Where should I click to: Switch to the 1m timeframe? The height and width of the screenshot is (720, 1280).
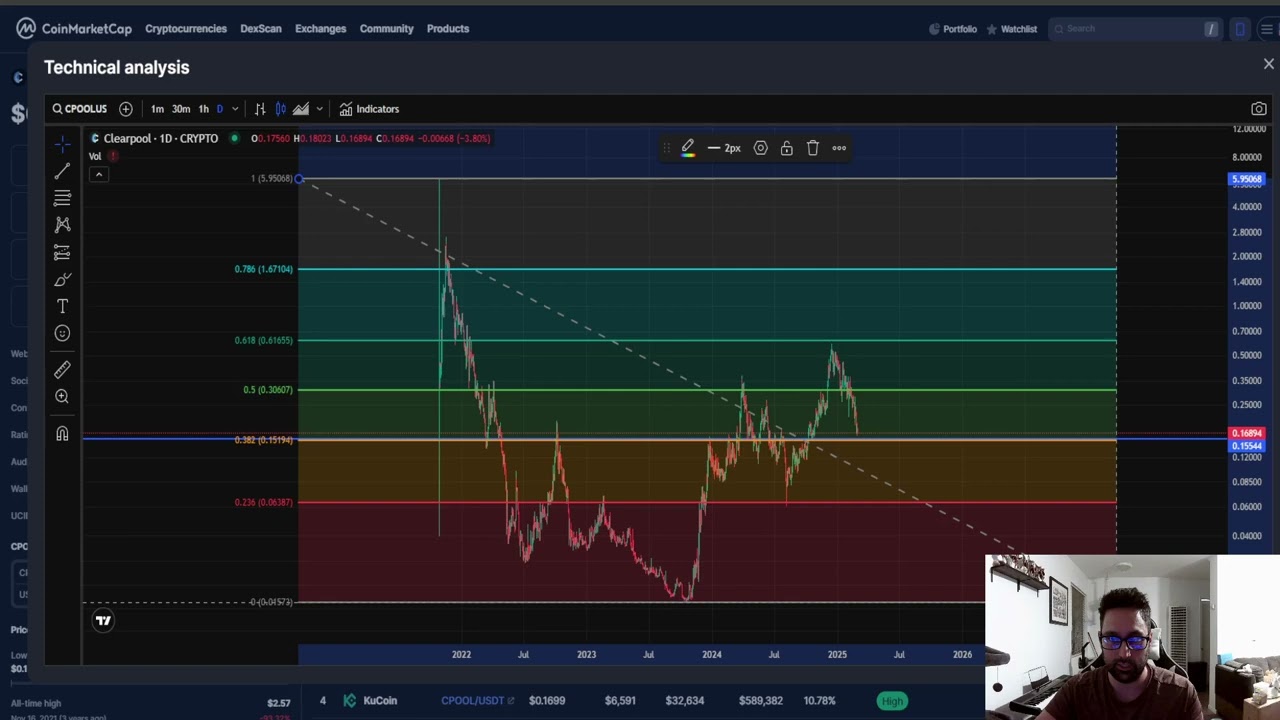click(x=157, y=109)
